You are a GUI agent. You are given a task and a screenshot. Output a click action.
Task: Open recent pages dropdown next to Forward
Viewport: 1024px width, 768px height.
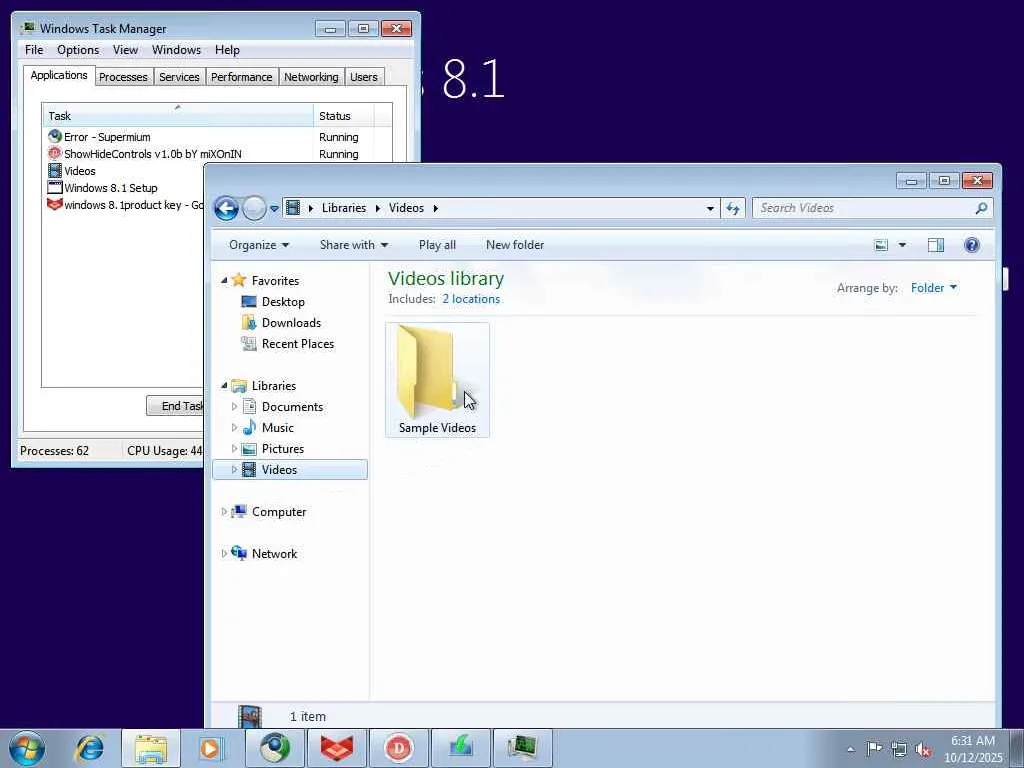(x=274, y=208)
